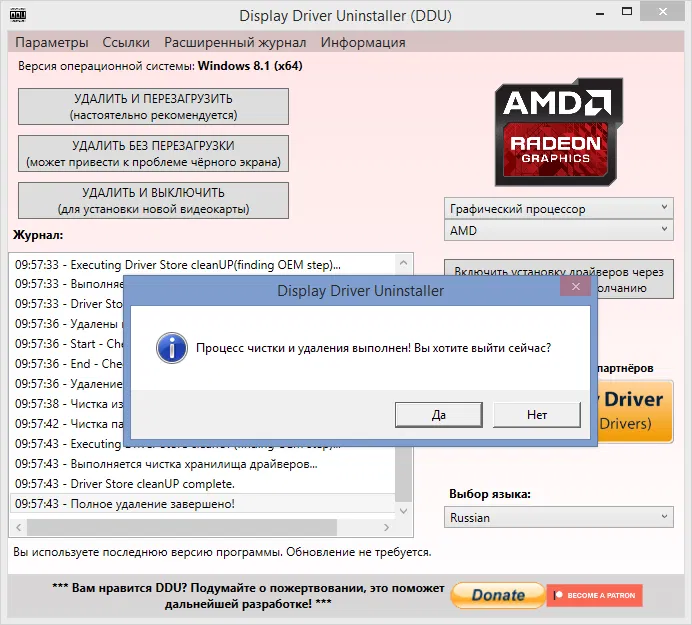Minimize the DDU main window
This screenshot has height=625, width=692.
pyautogui.click(x=600, y=13)
